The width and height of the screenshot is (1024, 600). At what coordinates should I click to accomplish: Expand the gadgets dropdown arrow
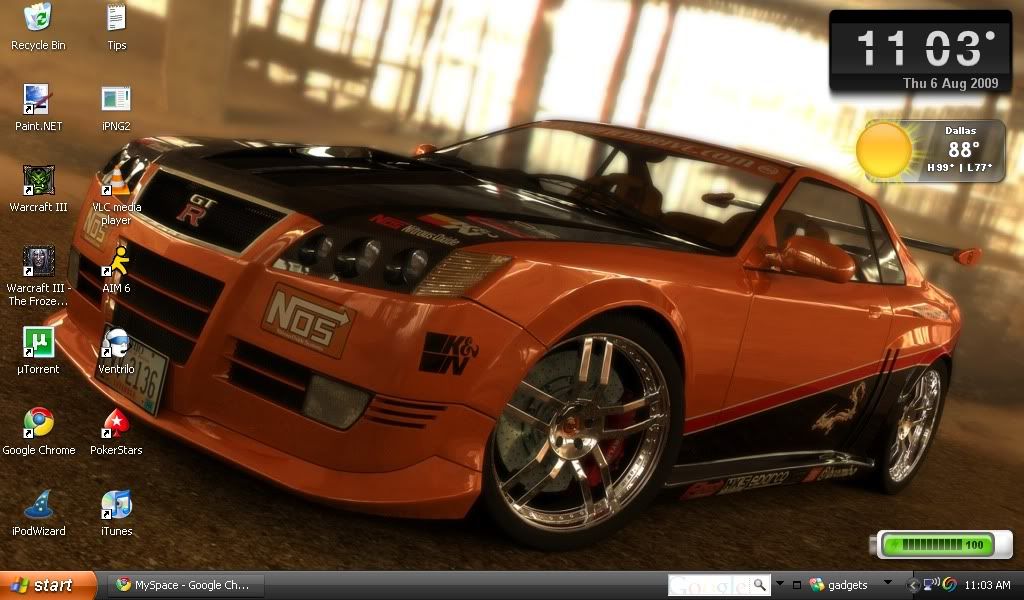click(x=888, y=582)
